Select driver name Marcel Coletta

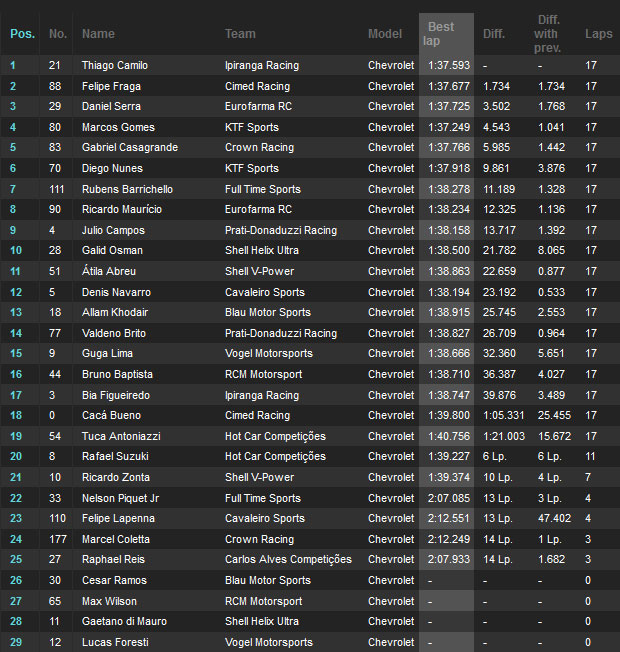[116, 539]
